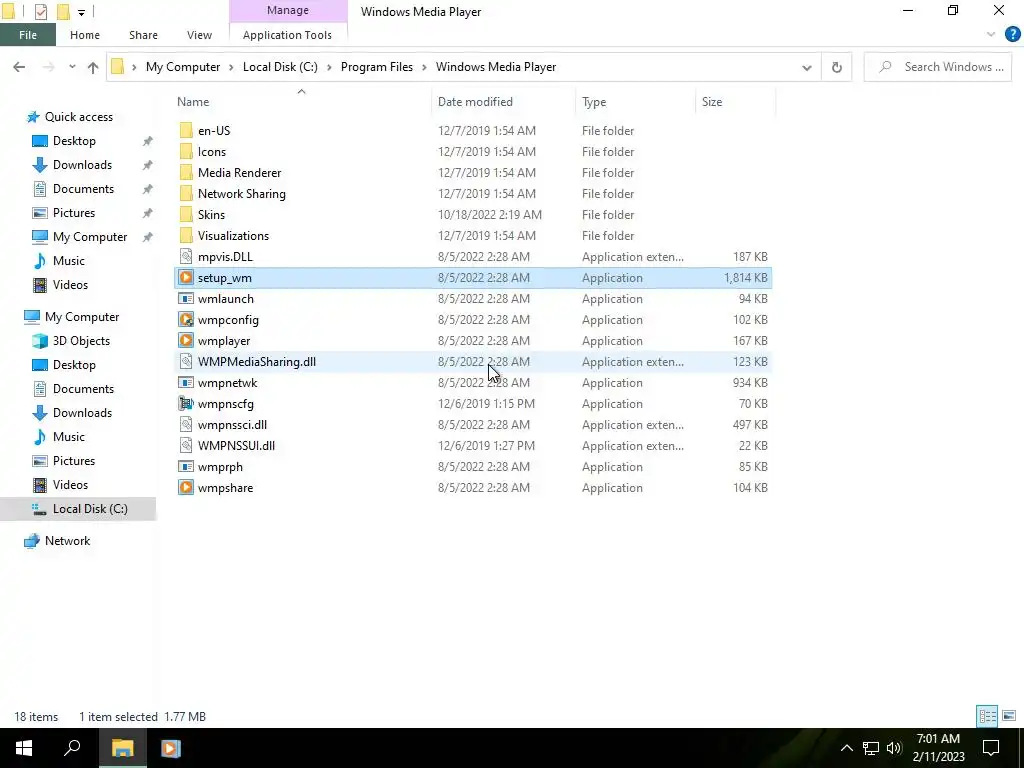Select the en-US folder icon
The image size is (1024, 768).
coord(186,131)
